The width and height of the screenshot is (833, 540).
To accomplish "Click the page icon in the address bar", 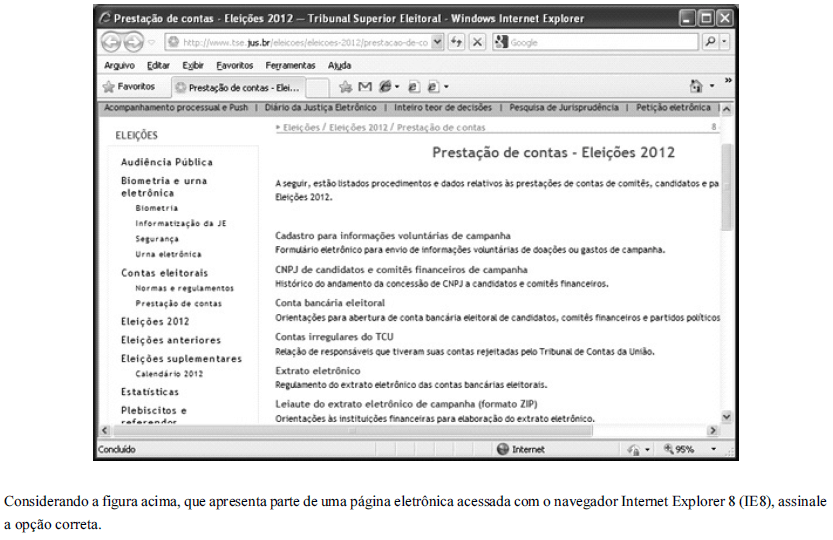I will pyautogui.click(x=173, y=42).
